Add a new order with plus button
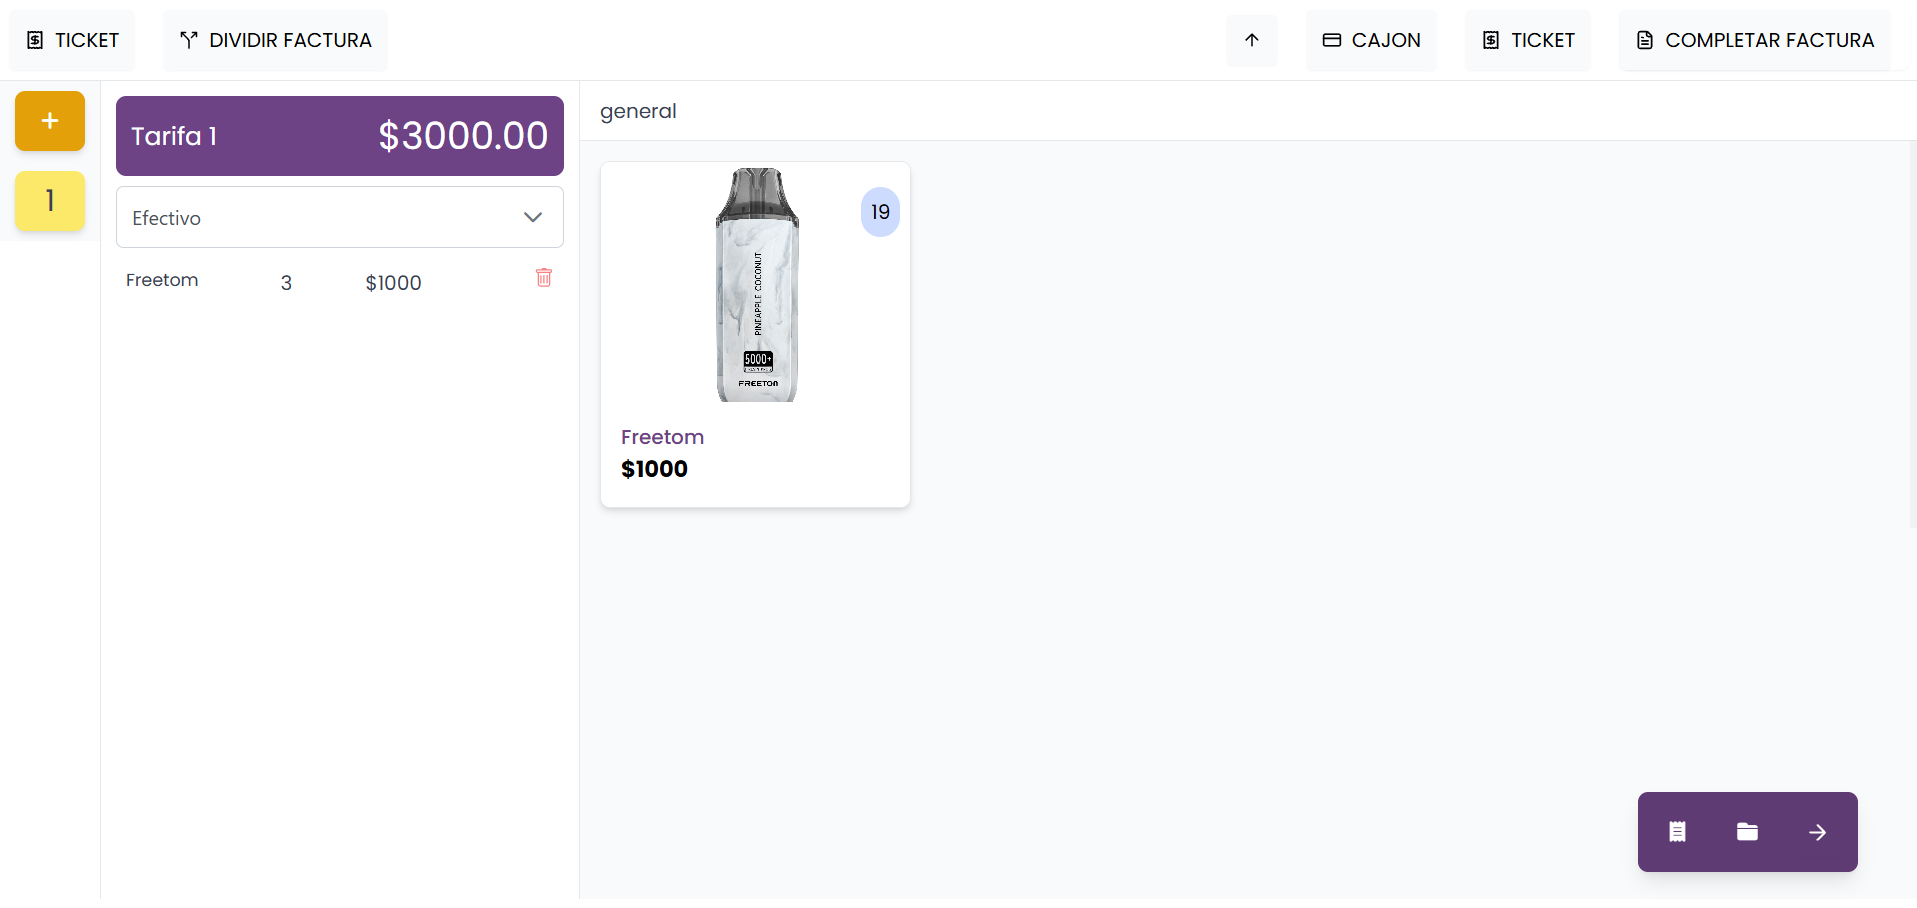 coord(50,121)
